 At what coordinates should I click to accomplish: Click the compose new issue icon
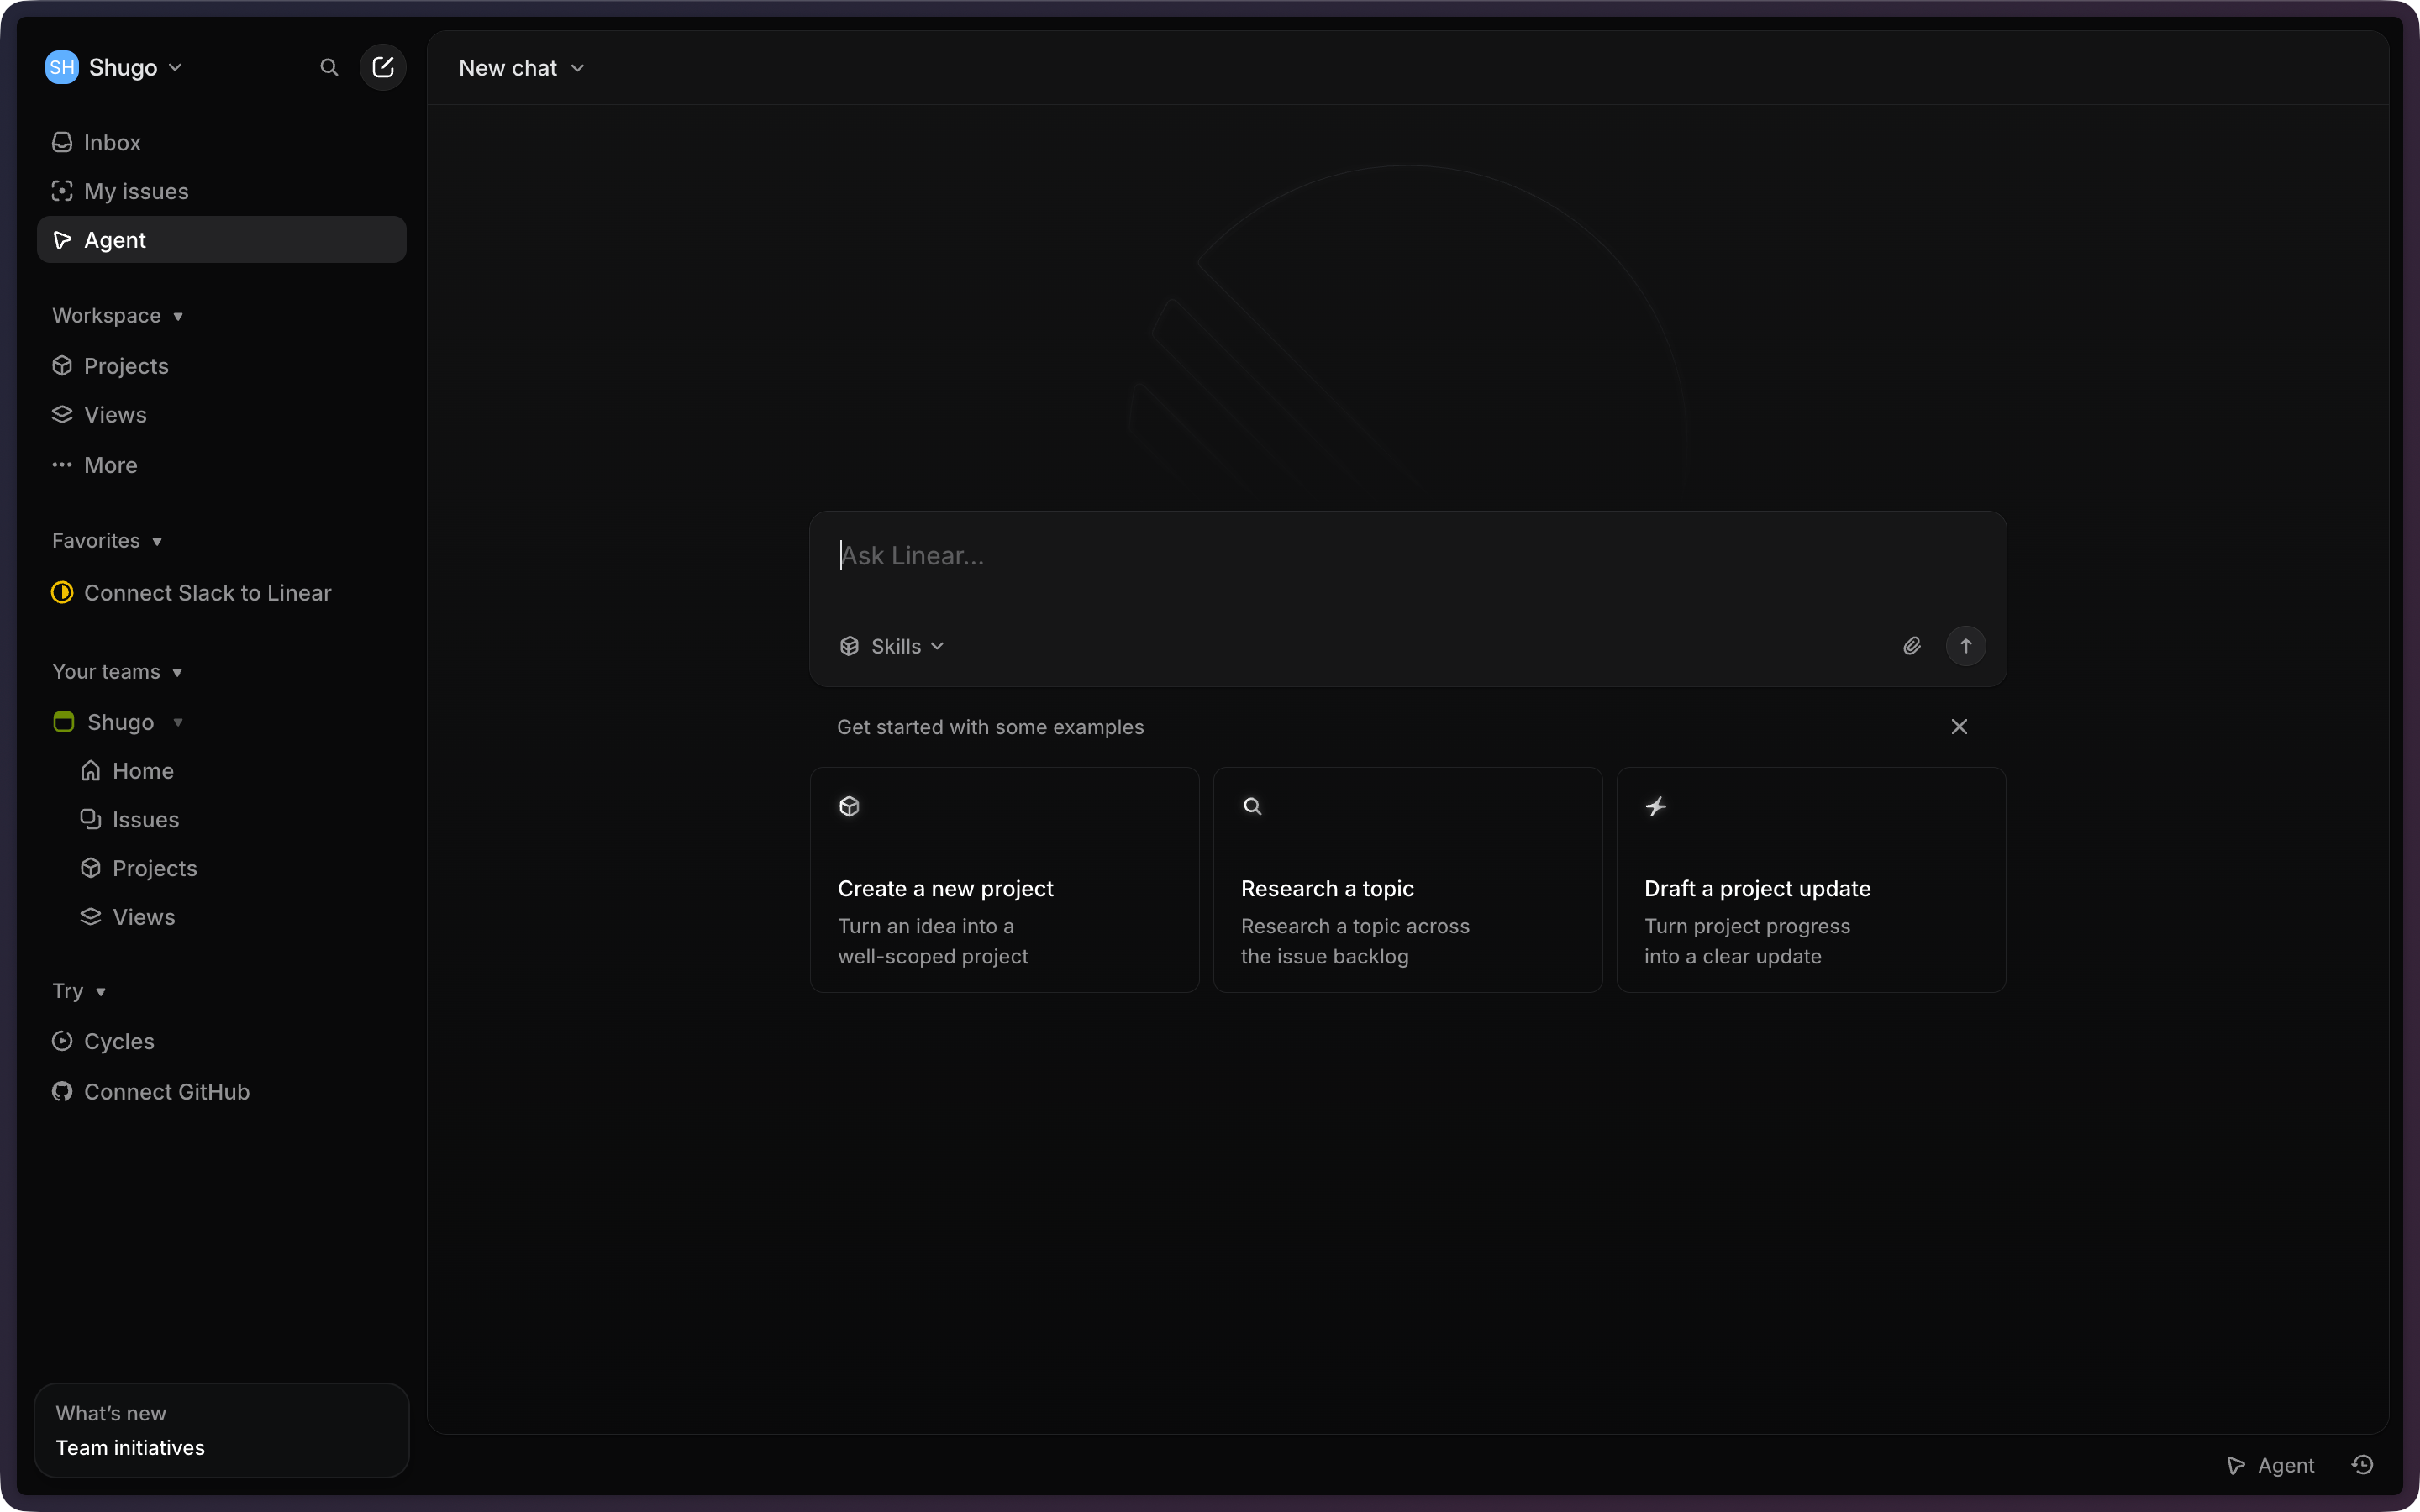pyautogui.click(x=383, y=67)
